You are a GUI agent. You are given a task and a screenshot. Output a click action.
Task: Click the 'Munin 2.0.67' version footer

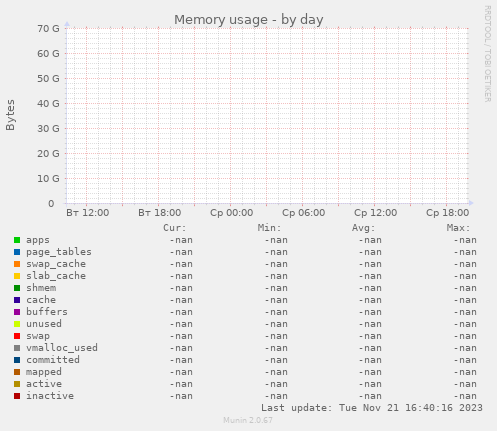[x=248, y=420]
